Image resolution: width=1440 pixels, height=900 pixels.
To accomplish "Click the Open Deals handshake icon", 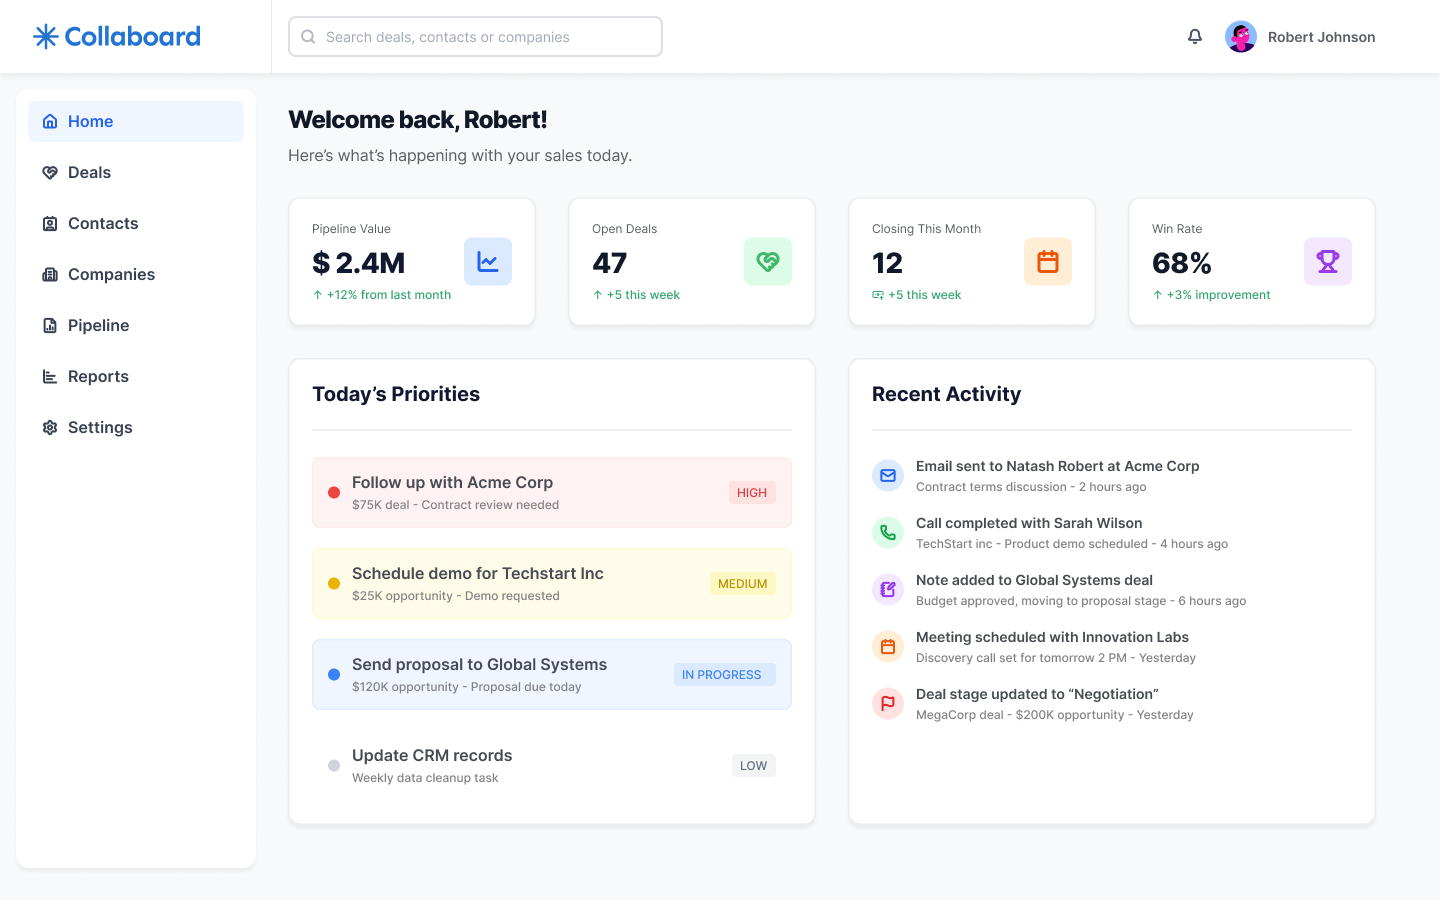I will click(x=768, y=262).
